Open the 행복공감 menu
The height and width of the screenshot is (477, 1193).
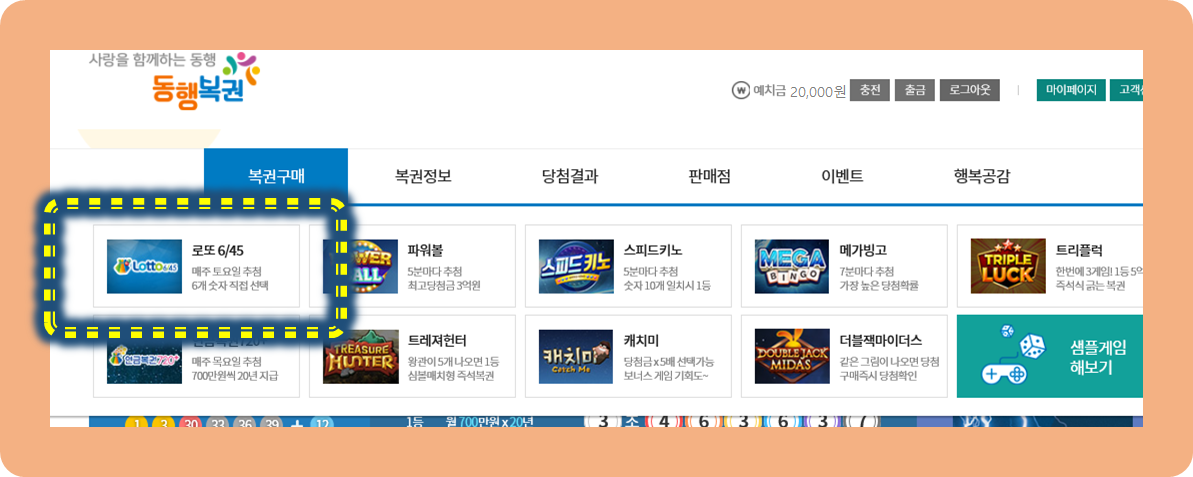click(982, 176)
